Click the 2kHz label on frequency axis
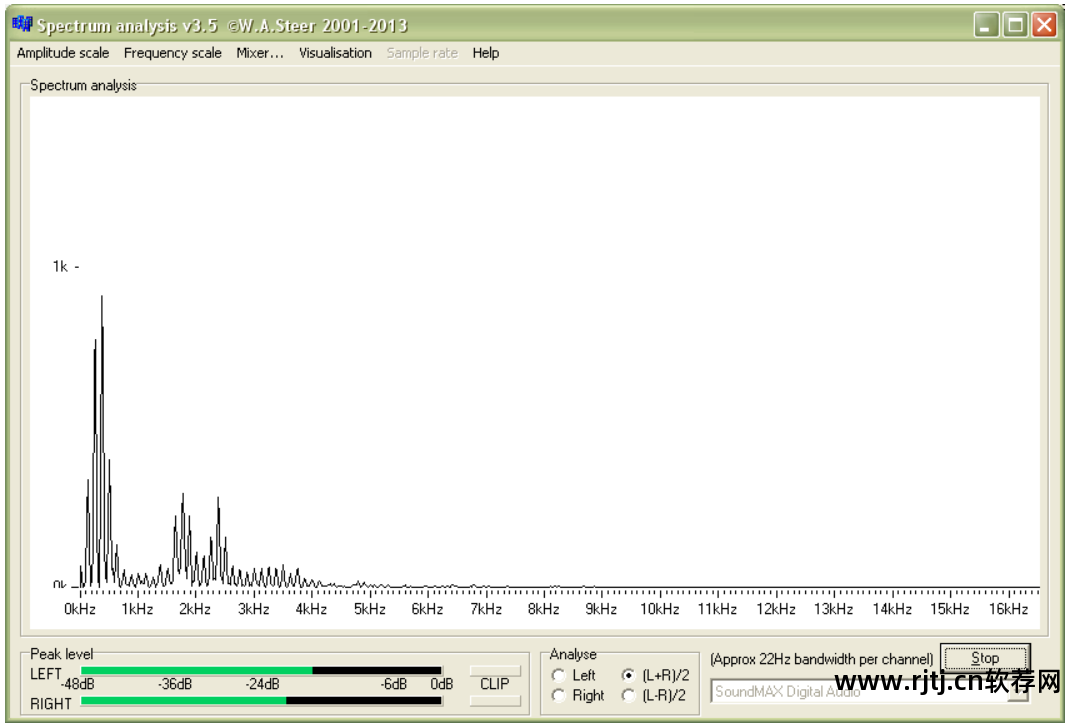This screenshot has height=727, width=1070. click(195, 609)
